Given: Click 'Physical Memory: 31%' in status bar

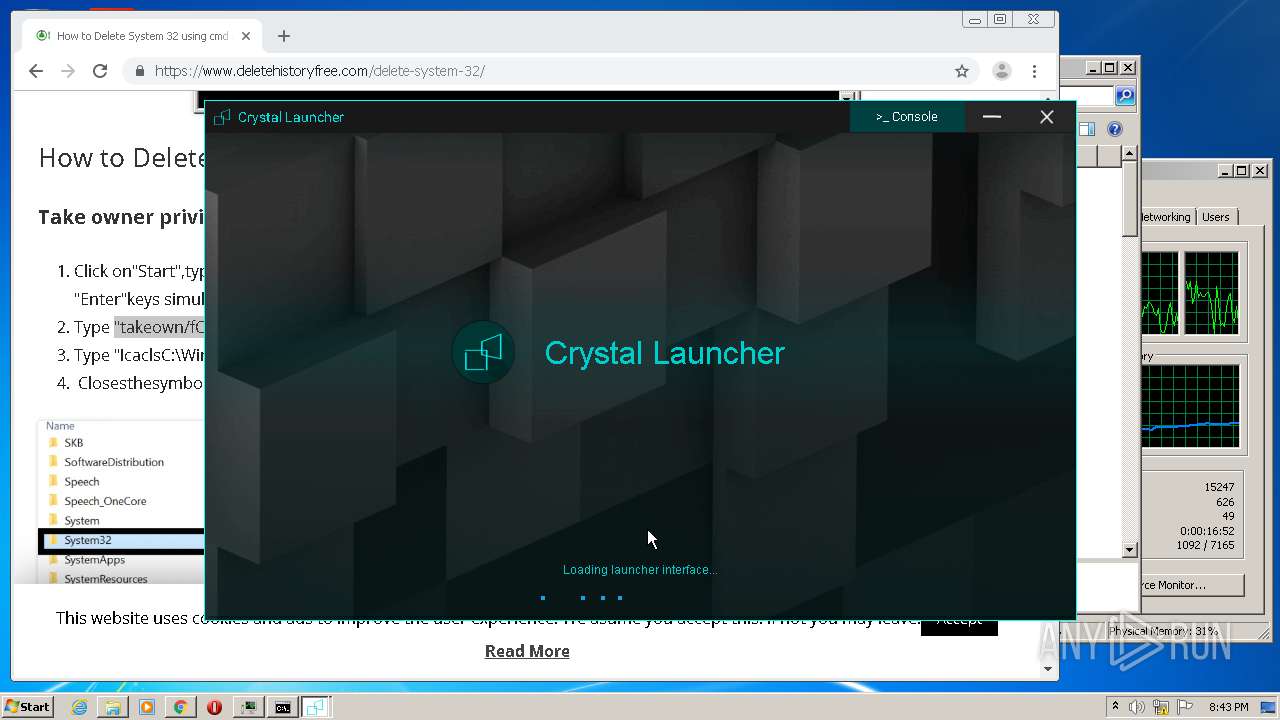Looking at the screenshot, I should click(x=1163, y=632).
